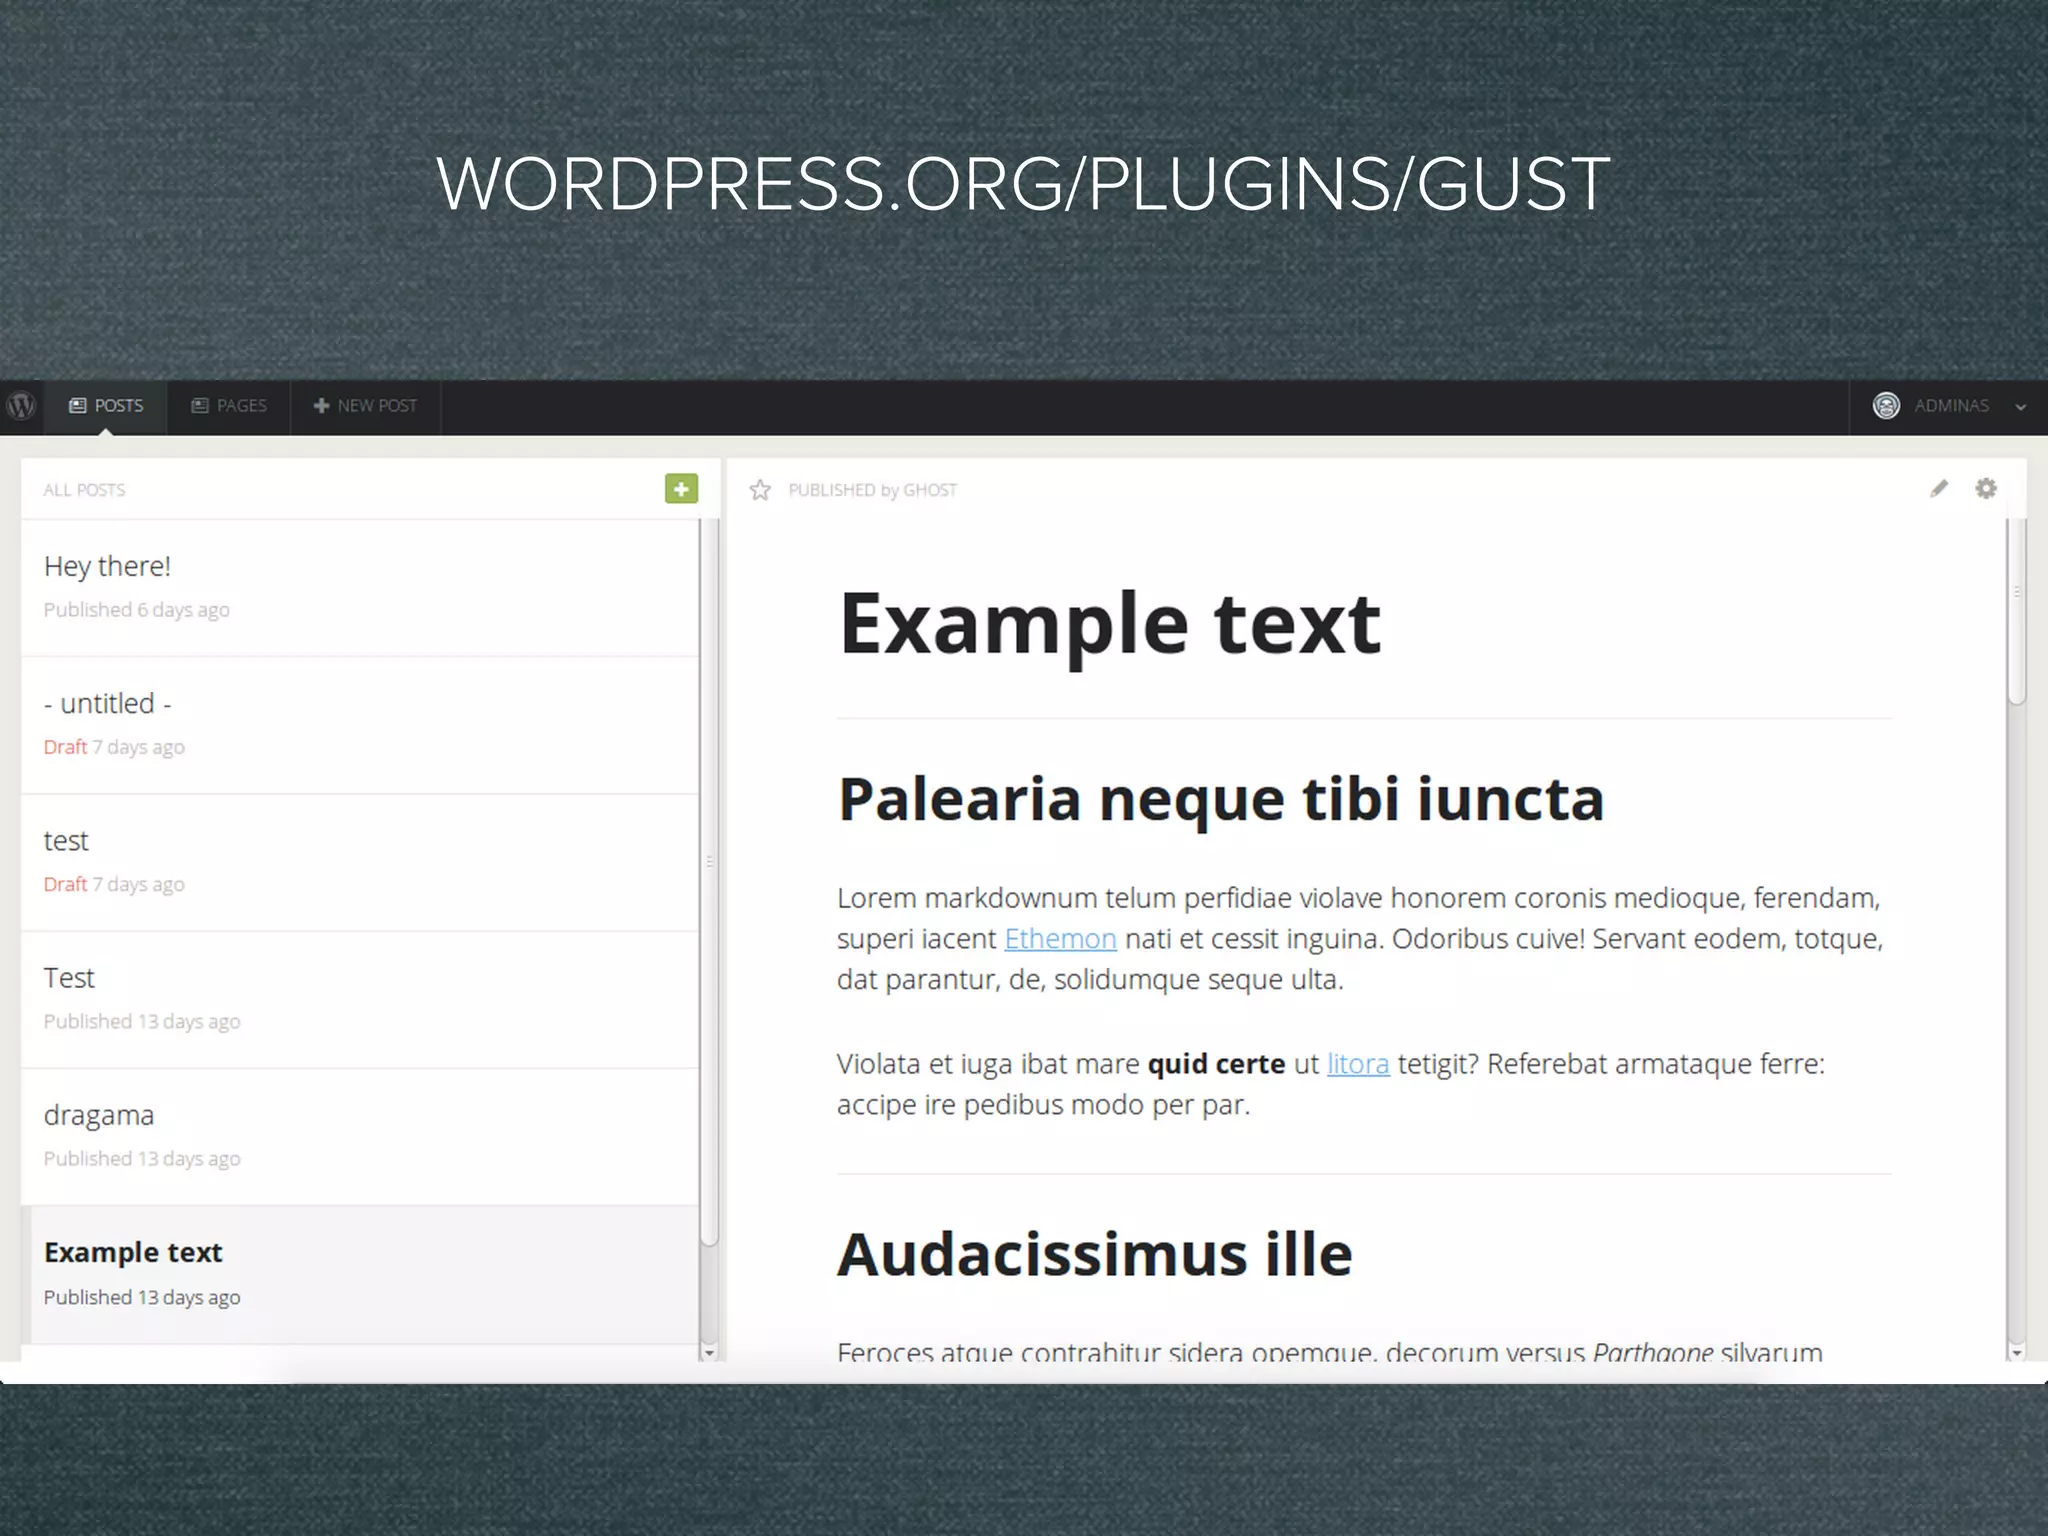The image size is (2048, 1536).
Task: Select the 'Hey there!' post
Action: 360,588
